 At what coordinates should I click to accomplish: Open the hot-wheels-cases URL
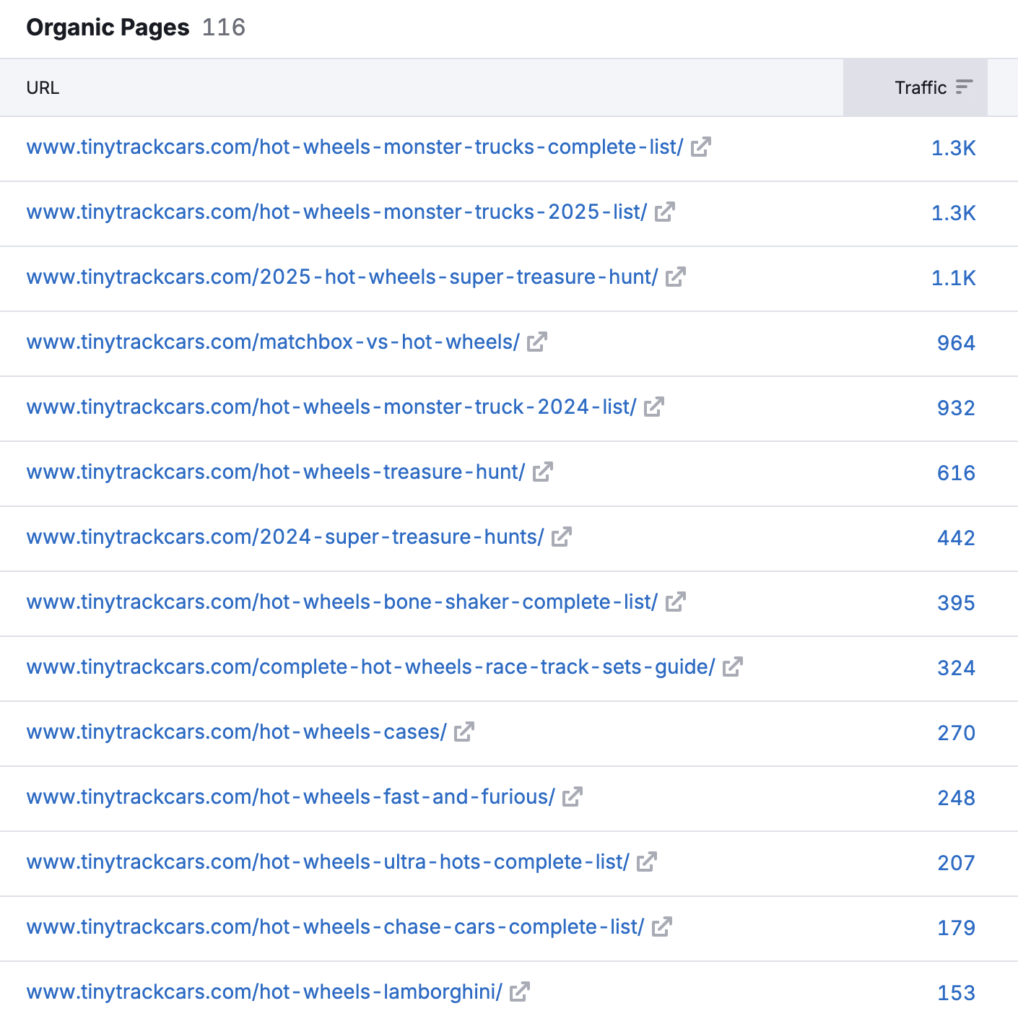[x=236, y=732]
